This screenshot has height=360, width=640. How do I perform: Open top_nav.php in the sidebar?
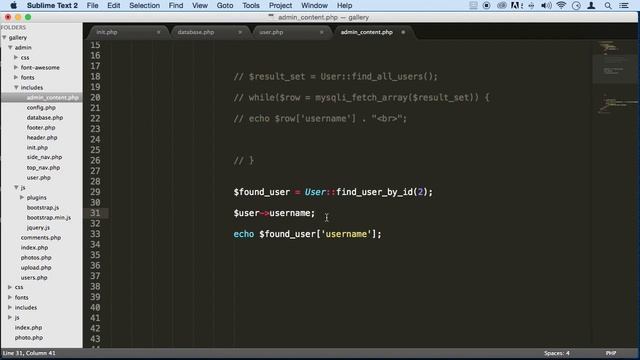[43, 167]
